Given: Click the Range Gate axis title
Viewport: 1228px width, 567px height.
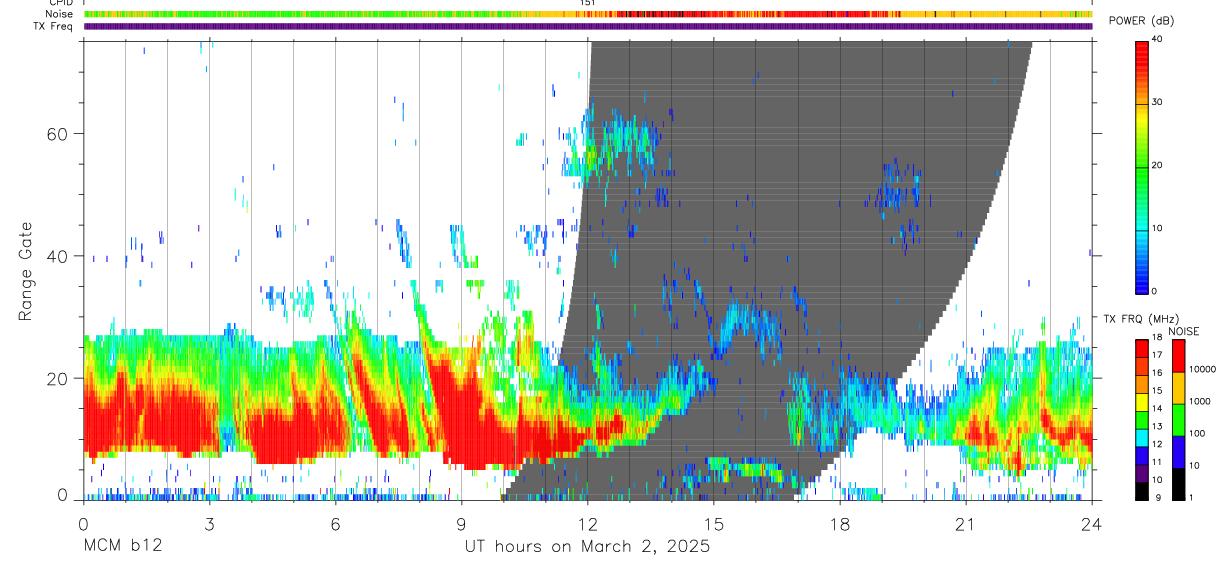Looking at the screenshot, I should click(x=29, y=271).
